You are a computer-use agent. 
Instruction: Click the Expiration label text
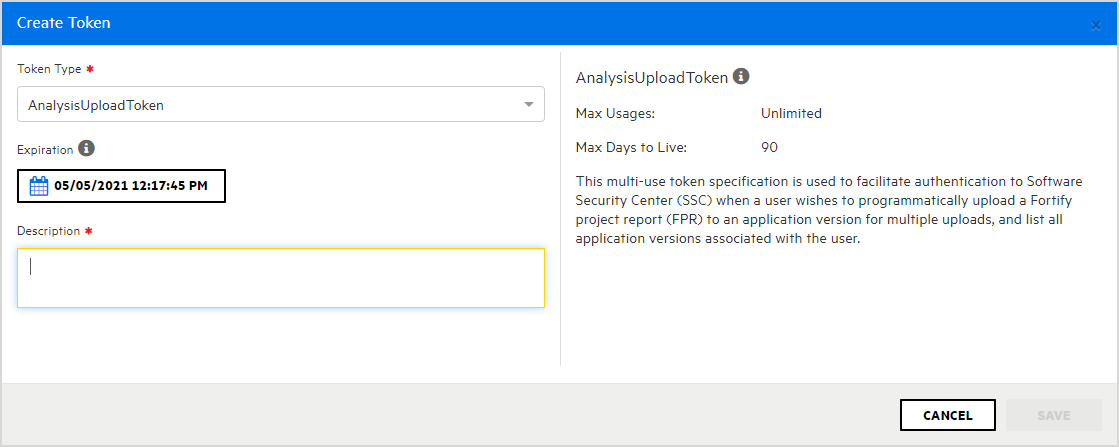(x=45, y=150)
